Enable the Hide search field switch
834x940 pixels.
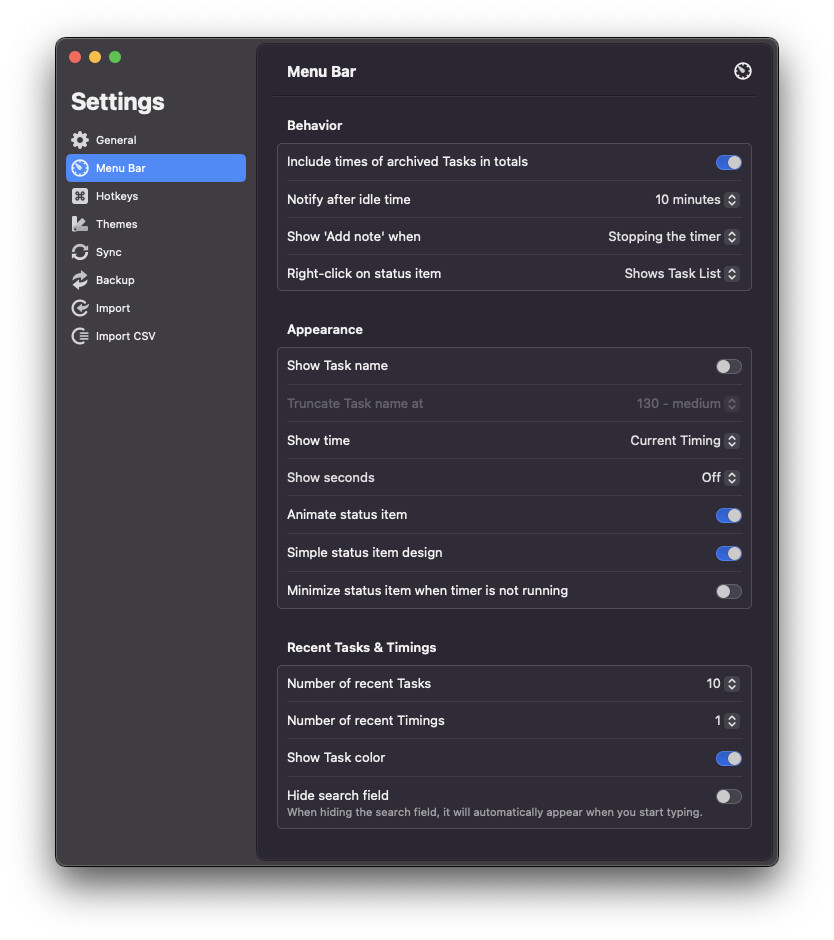(x=728, y=796)
